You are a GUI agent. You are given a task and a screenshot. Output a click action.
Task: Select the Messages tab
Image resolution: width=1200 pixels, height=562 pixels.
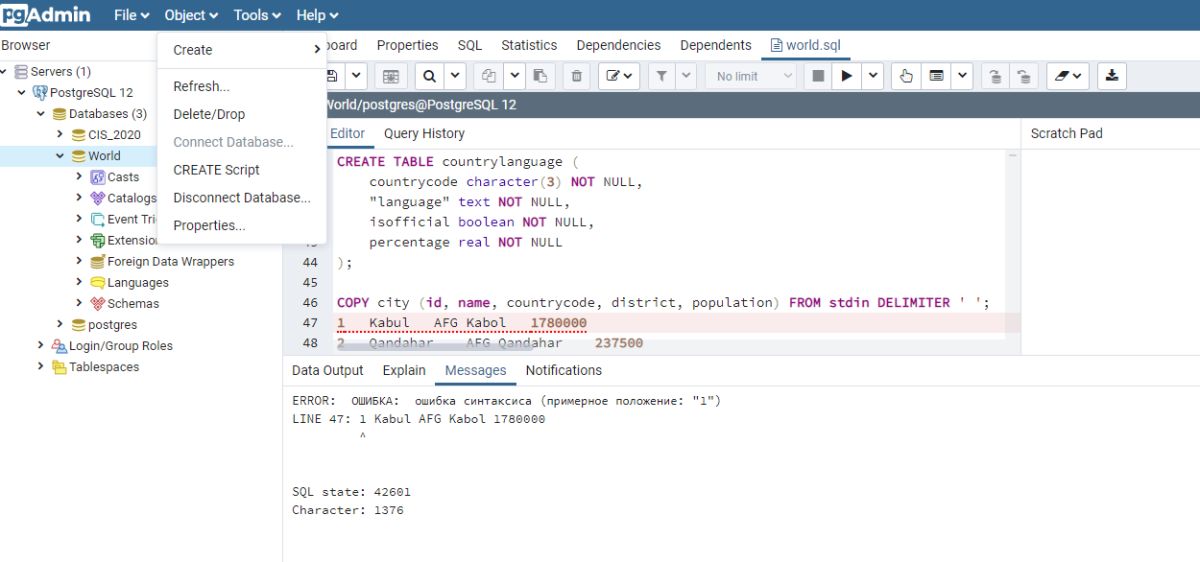[x=476, y=370]
